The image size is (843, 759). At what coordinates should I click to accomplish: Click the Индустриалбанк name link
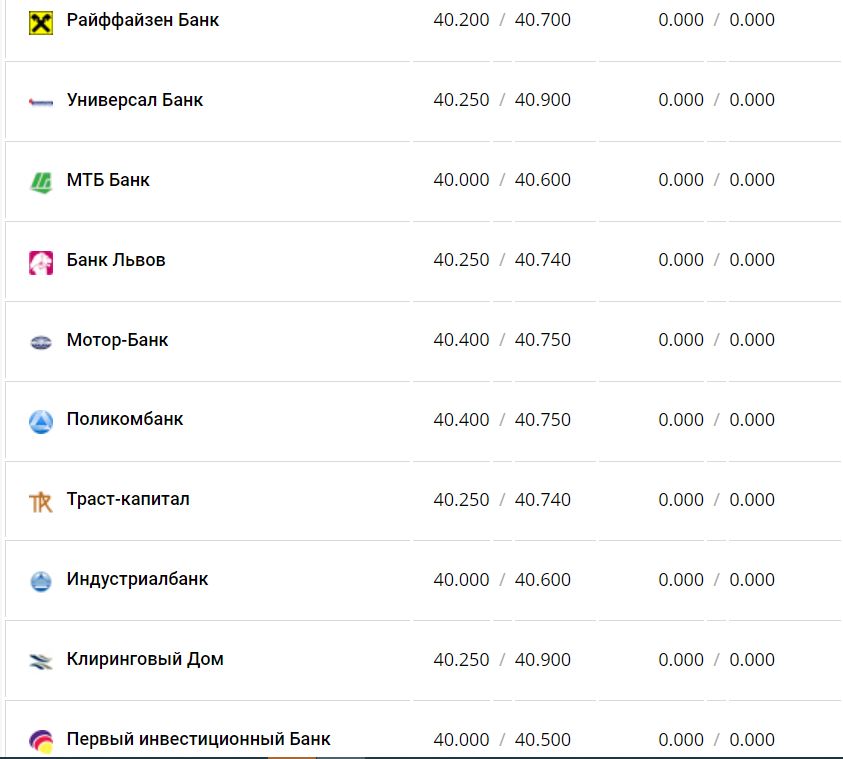click(x=137, y=580)
